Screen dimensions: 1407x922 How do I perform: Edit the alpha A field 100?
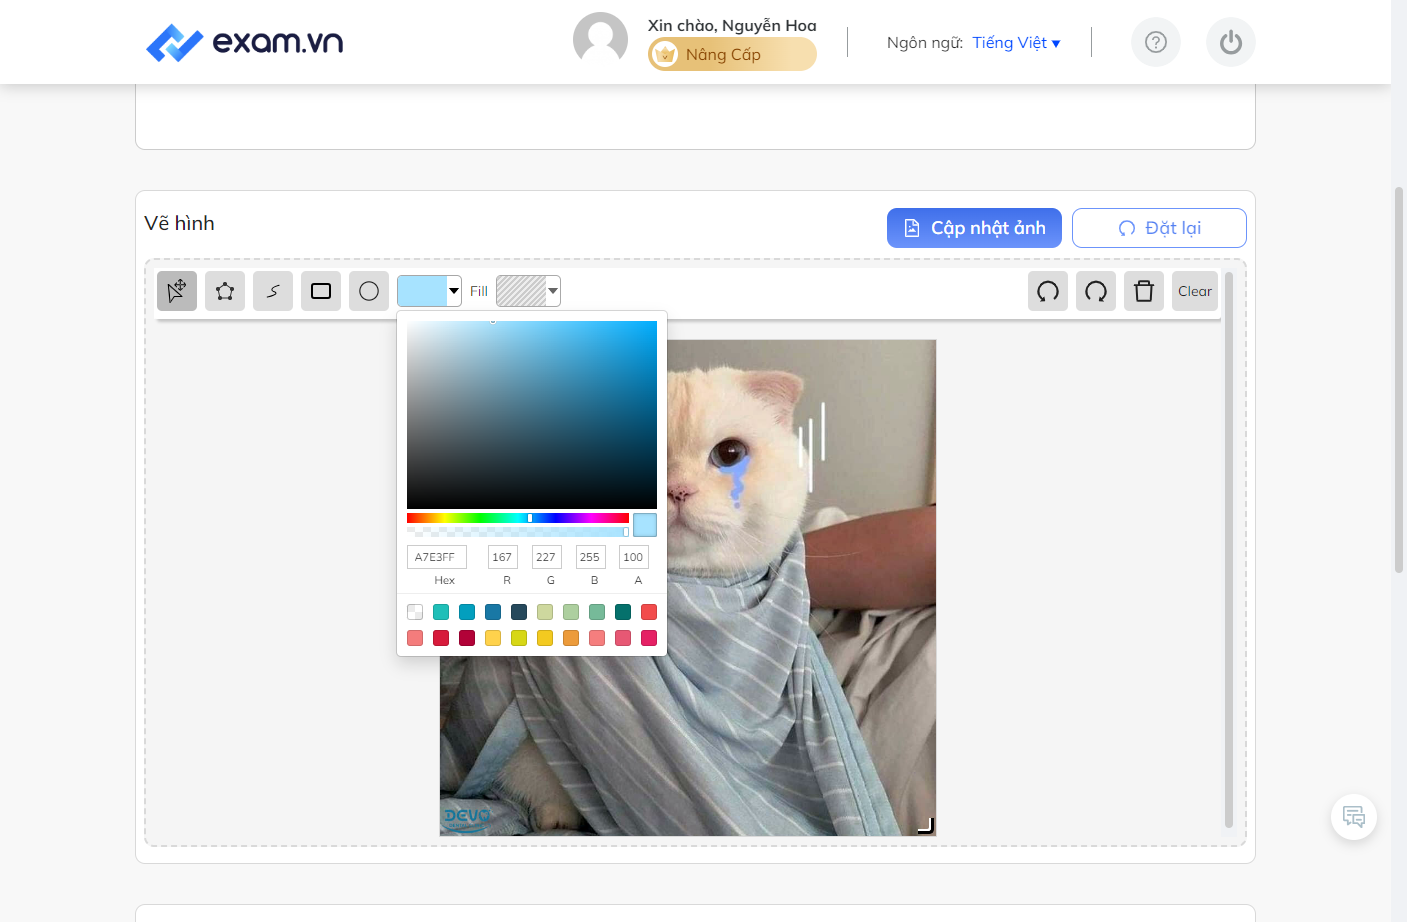tap(634, 557)
